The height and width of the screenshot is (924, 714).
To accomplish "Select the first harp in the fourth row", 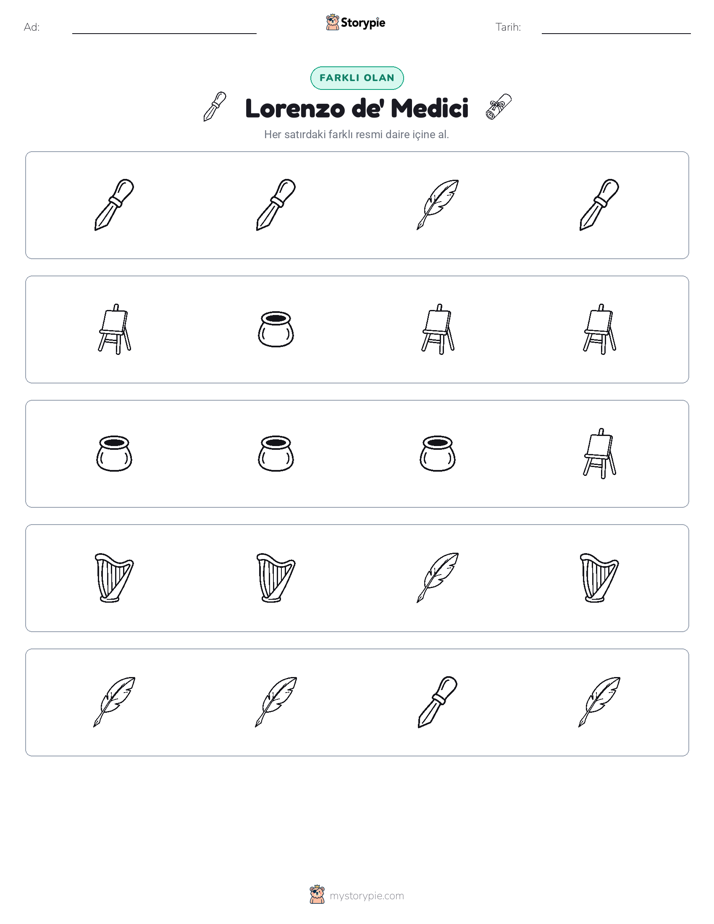I will (x=114, y=578).
